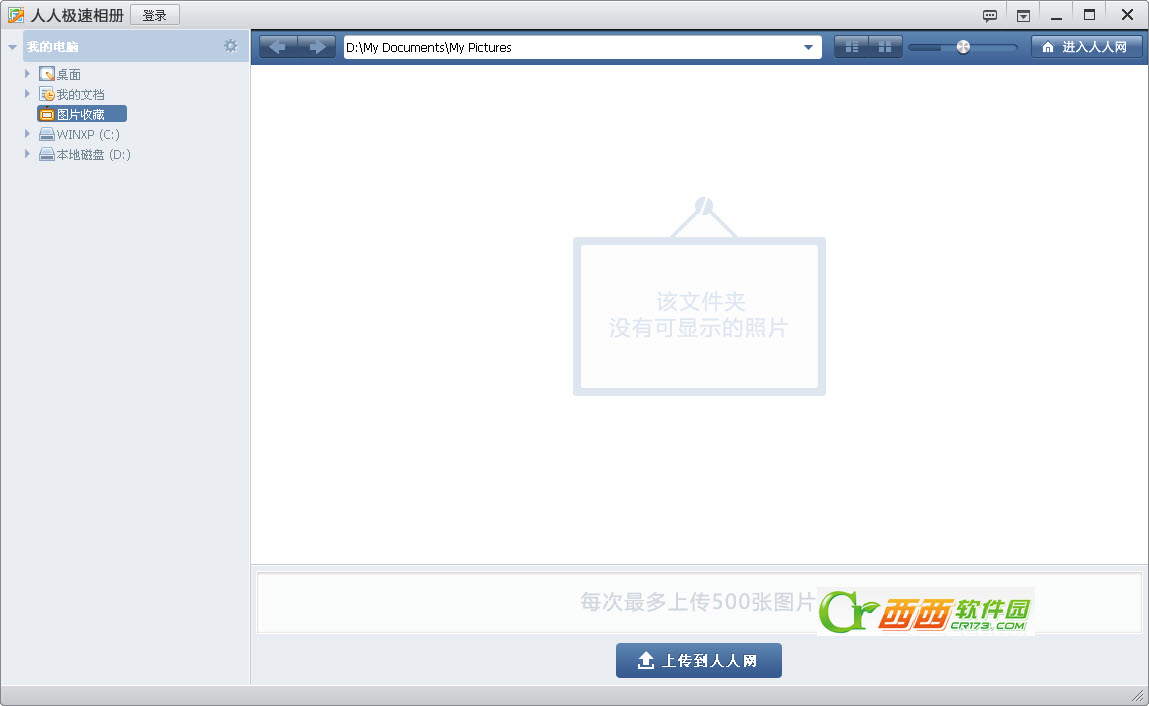Click the resize grip in status bar corner
The height and width of the screenshot is (706, 1149).
[x=1138, y=696]
